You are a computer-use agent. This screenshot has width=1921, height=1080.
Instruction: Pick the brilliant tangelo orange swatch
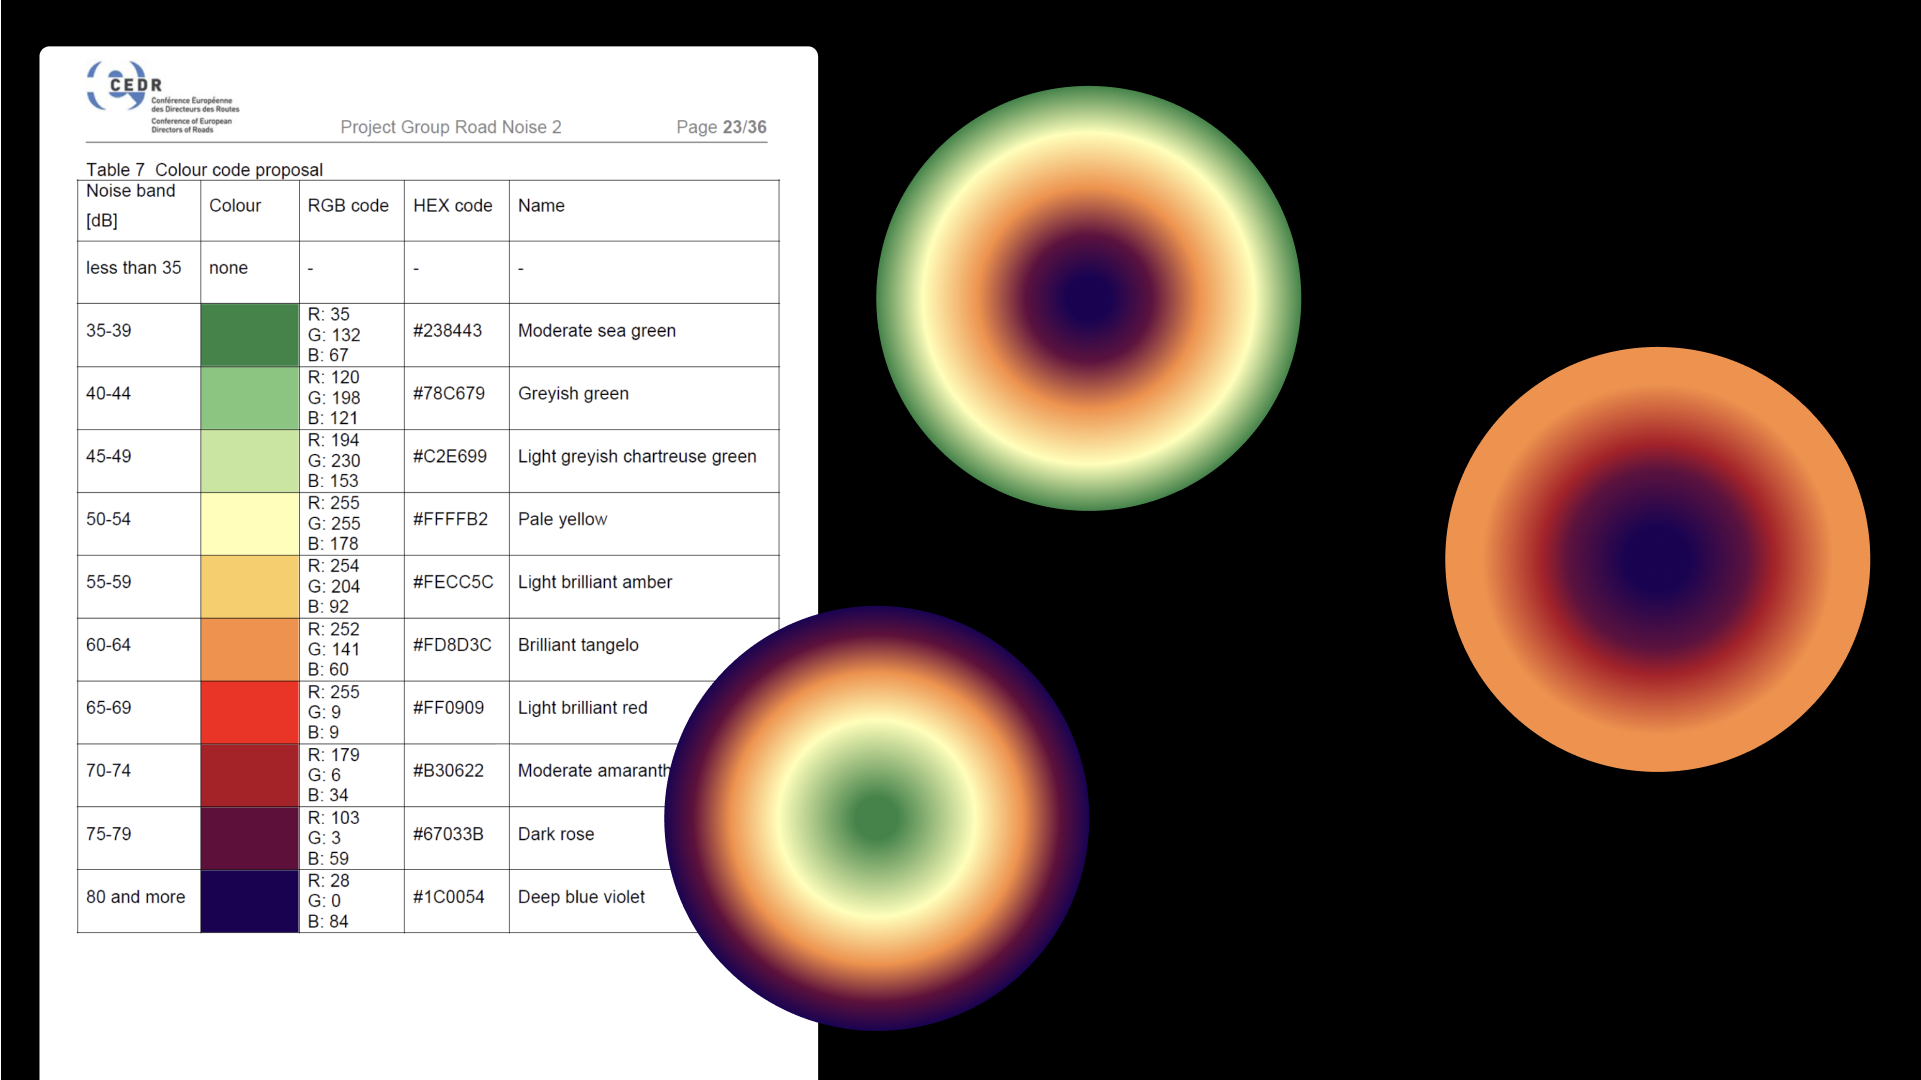pos(249,649)
